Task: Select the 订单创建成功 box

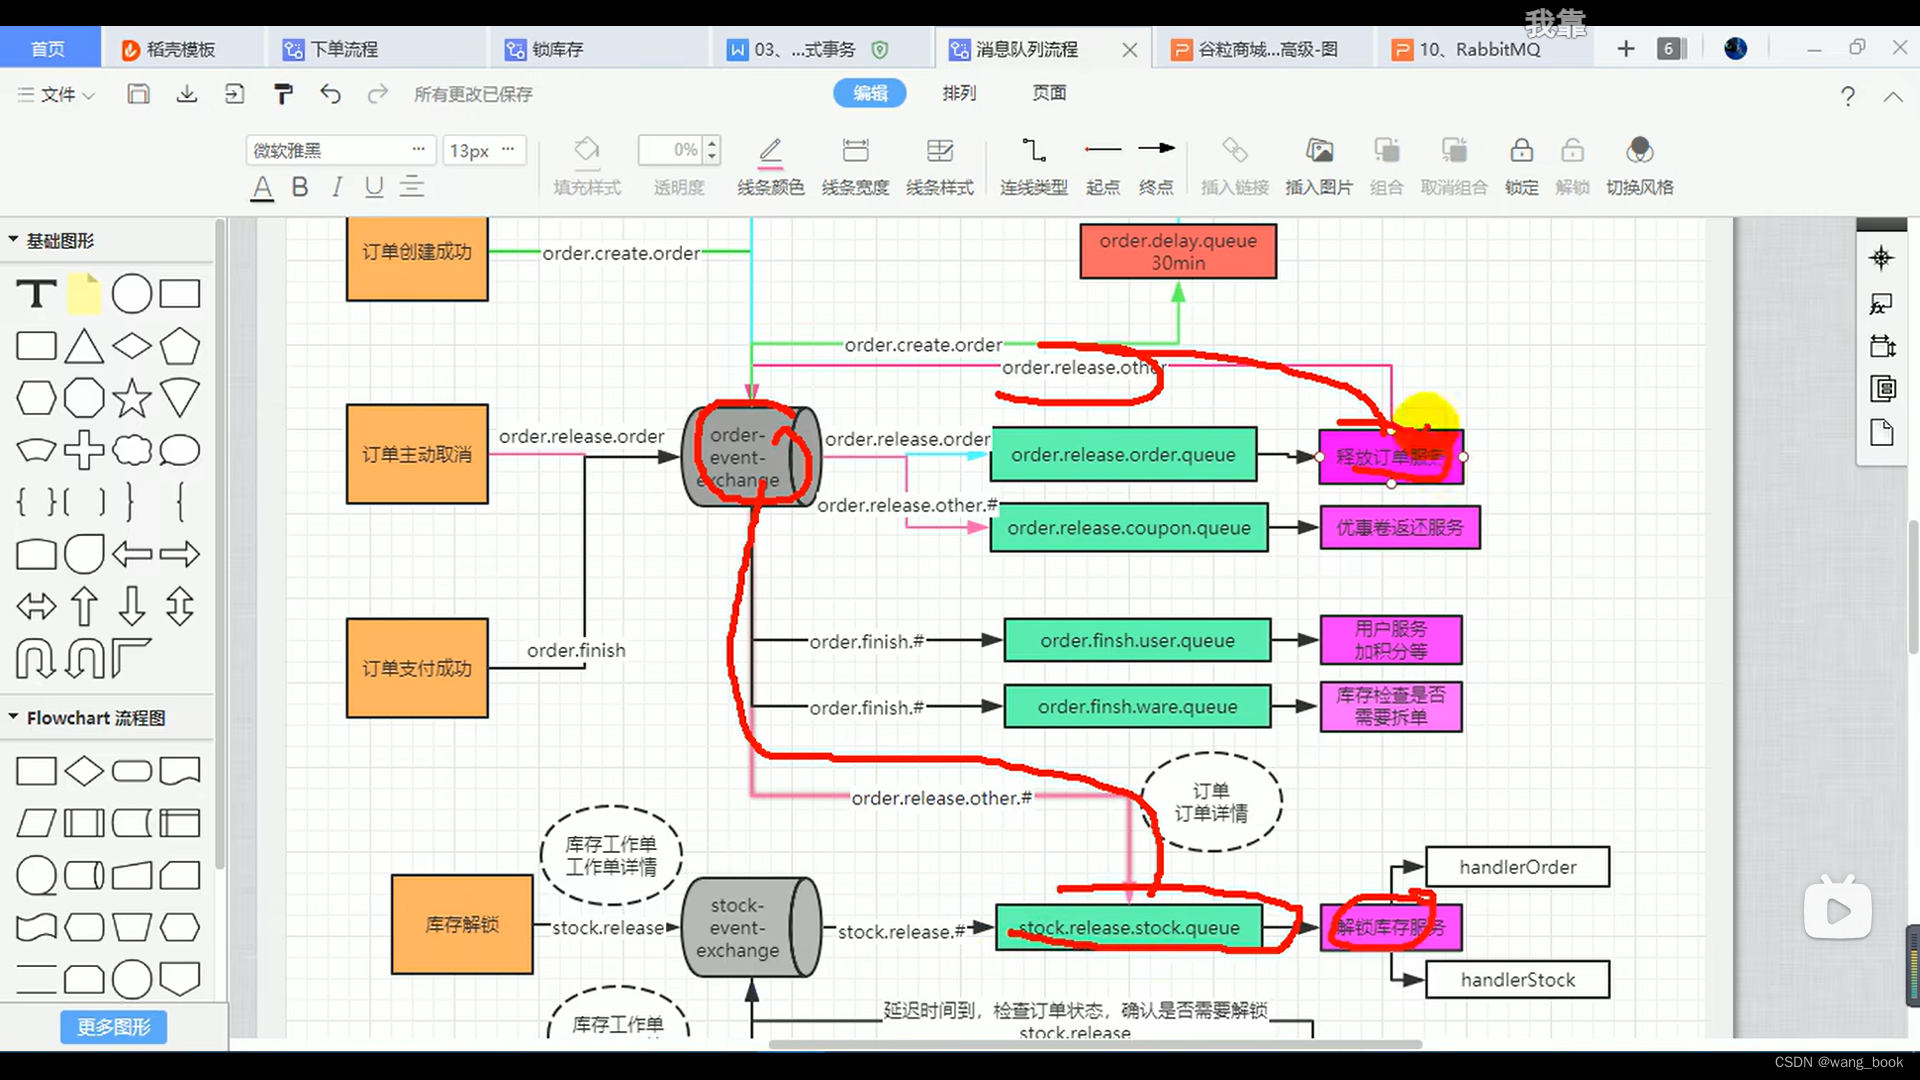Action: tap(417, 258)
